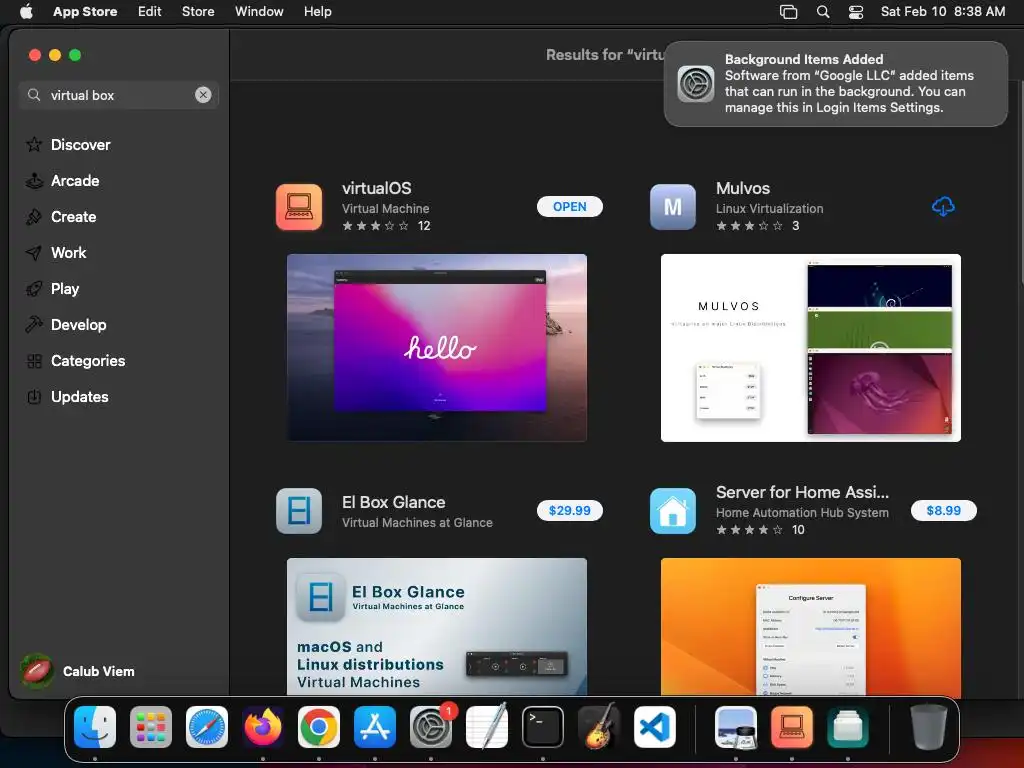Open the App Store menu

coord(85,12)
